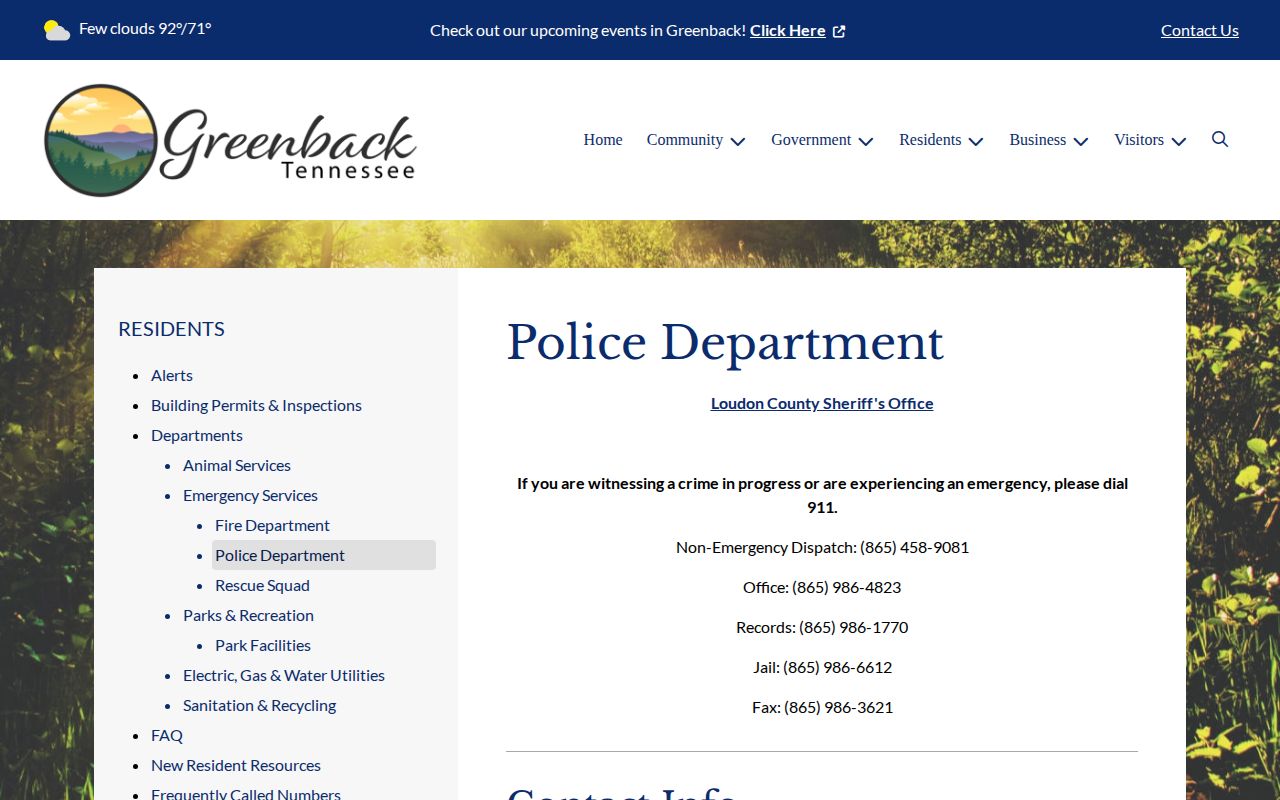Click the Greenback Tennessee logo

pos(230,140)
